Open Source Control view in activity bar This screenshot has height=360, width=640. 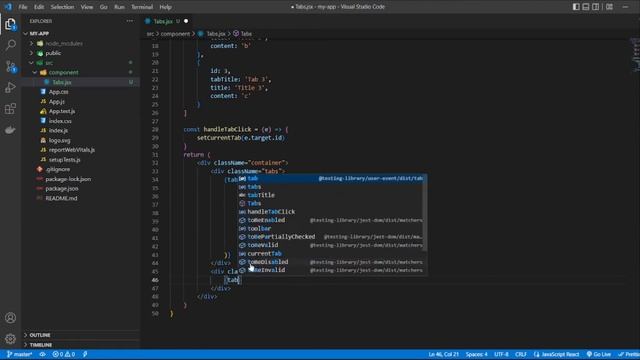point(11,67)
